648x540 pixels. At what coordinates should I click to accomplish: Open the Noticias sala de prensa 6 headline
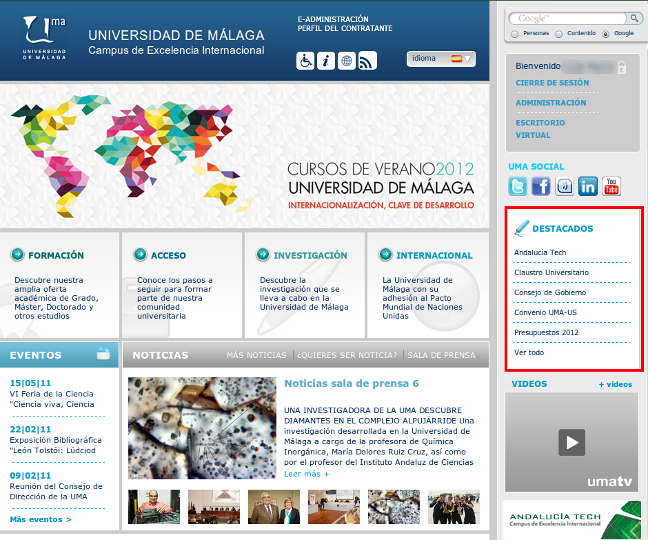(351, 383)
